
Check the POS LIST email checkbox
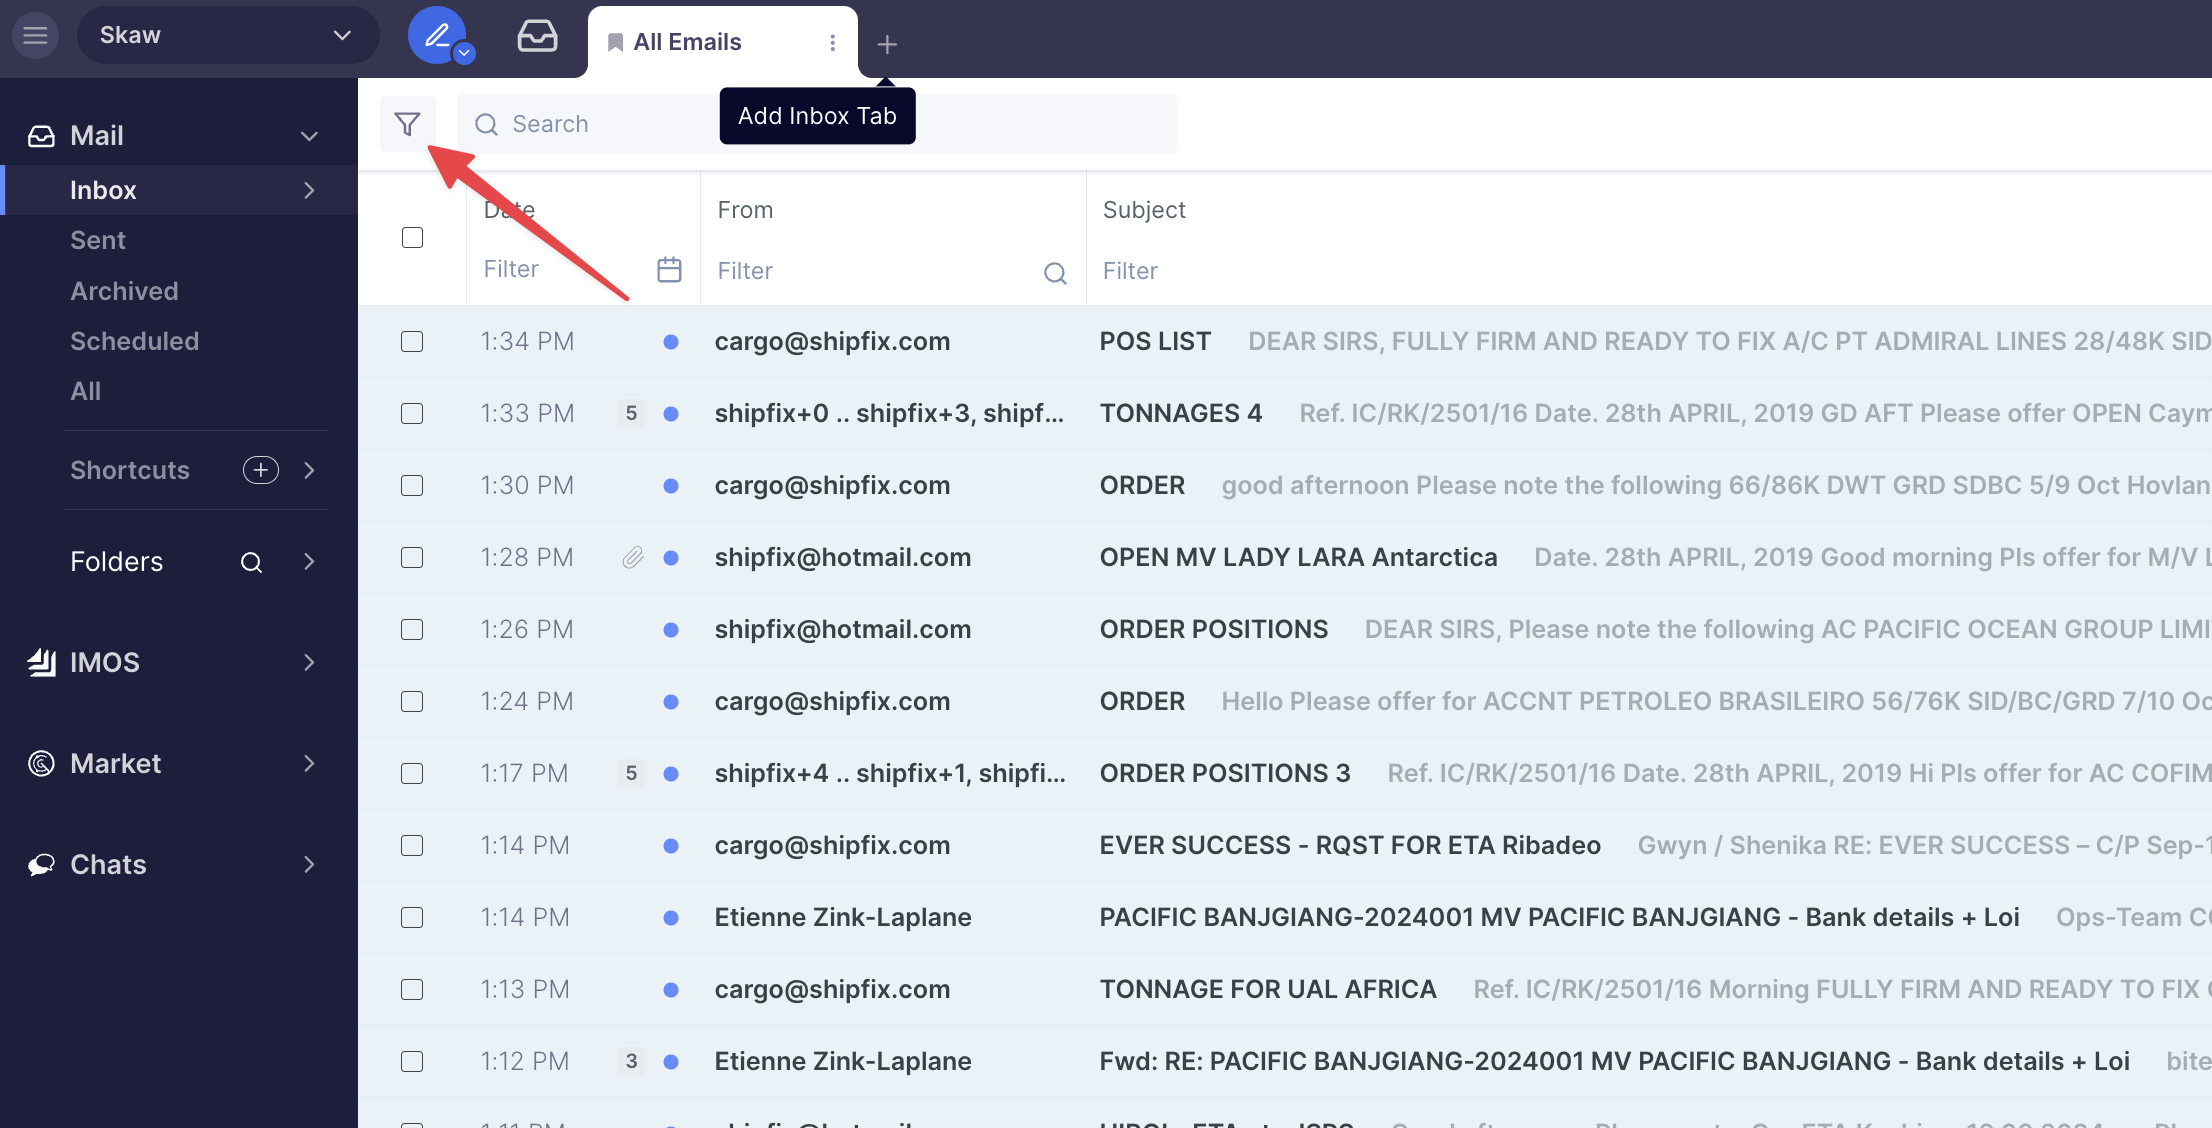coord(412,341)
